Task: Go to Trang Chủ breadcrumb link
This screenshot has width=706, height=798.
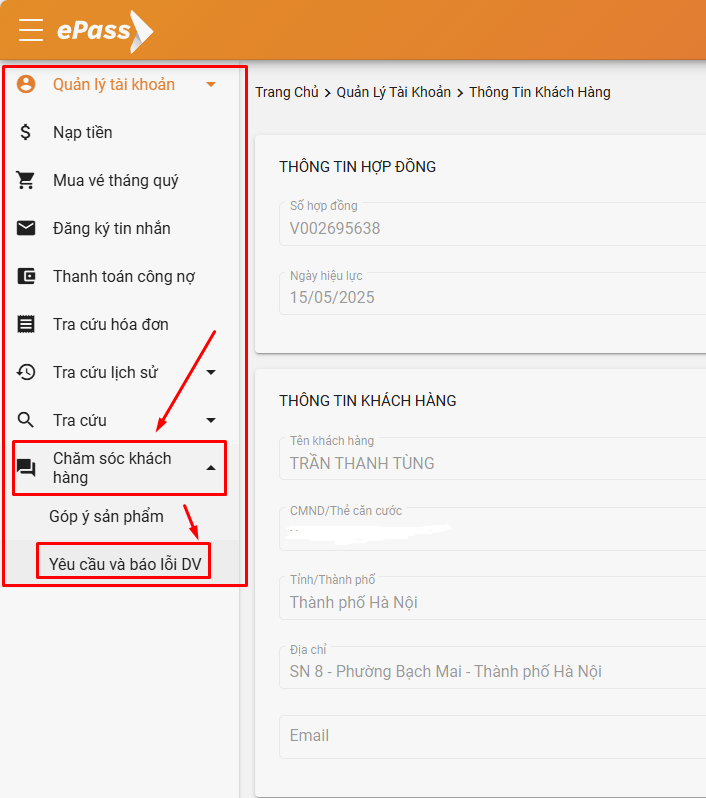Action: coord(286,92)
